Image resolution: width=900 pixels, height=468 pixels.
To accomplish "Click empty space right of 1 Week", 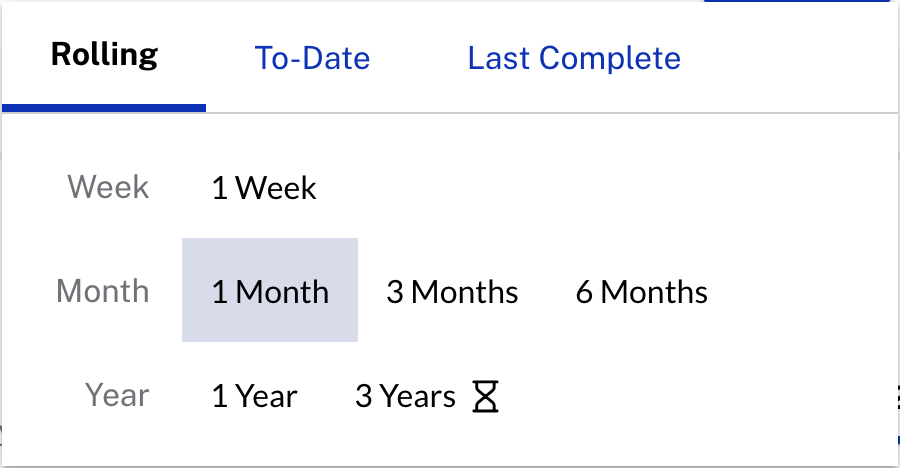I will click(600, 188).
